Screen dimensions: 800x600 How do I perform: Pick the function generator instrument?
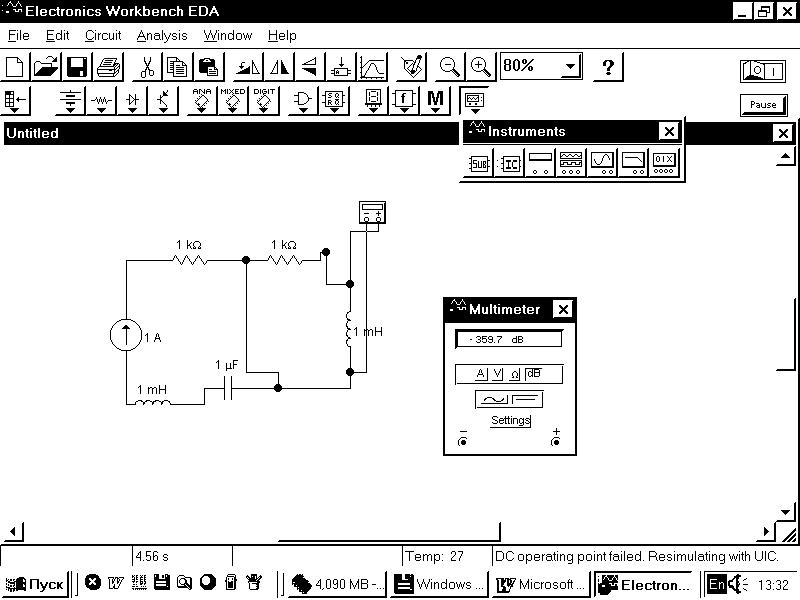[x=571, y=164]
